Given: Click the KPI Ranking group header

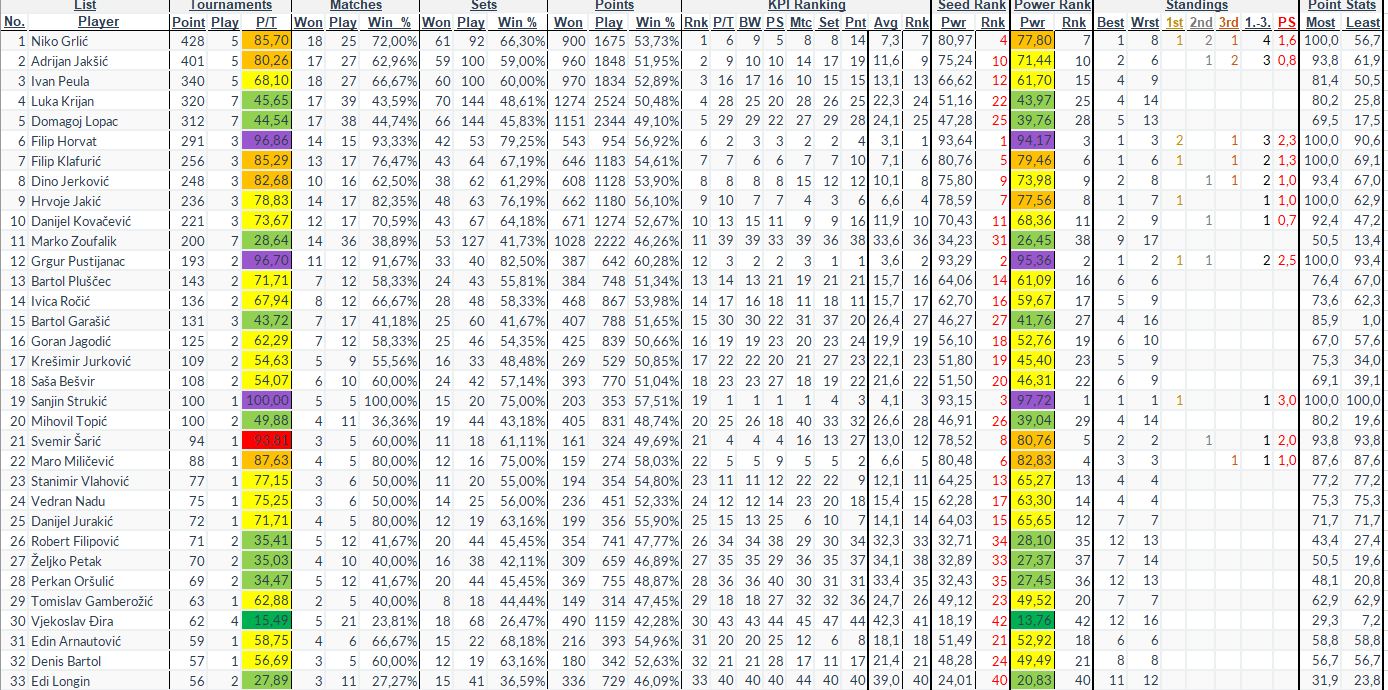Looking at the screenshot, I should coord(805,6).
